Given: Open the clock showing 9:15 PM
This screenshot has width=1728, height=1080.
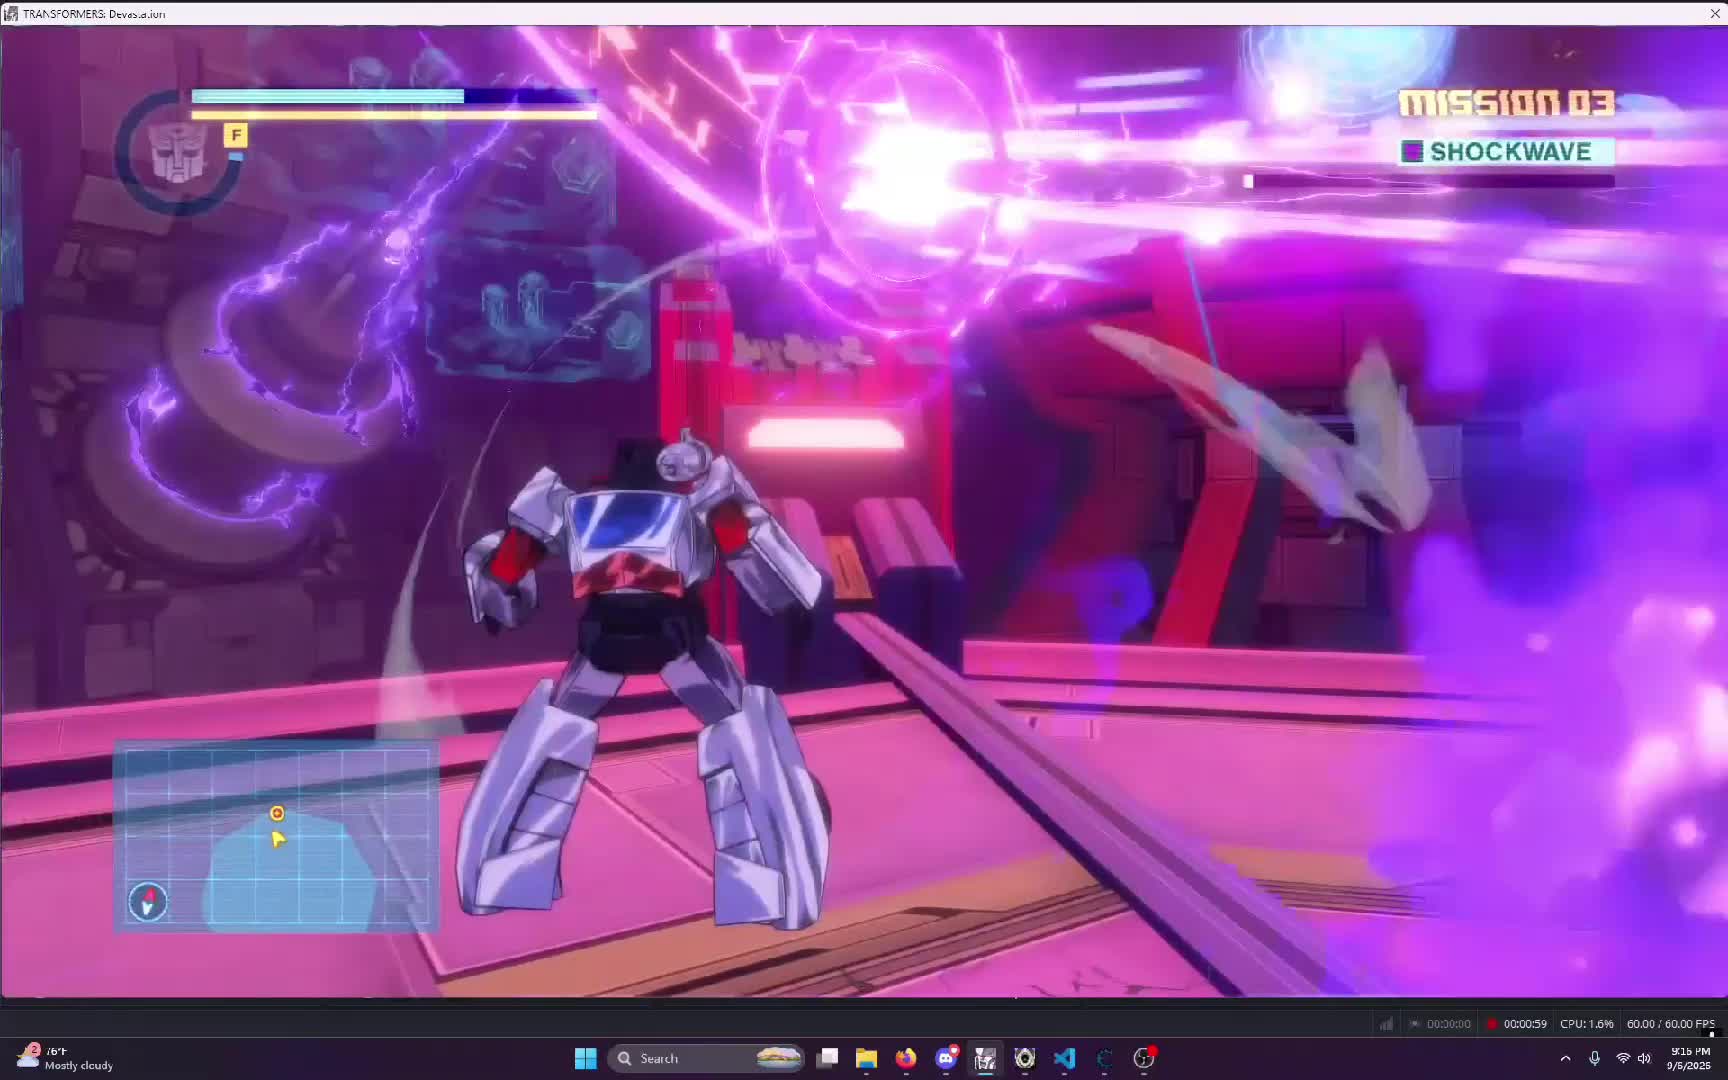Looking at the screenshot, I should click(x=1688, y=1058).
